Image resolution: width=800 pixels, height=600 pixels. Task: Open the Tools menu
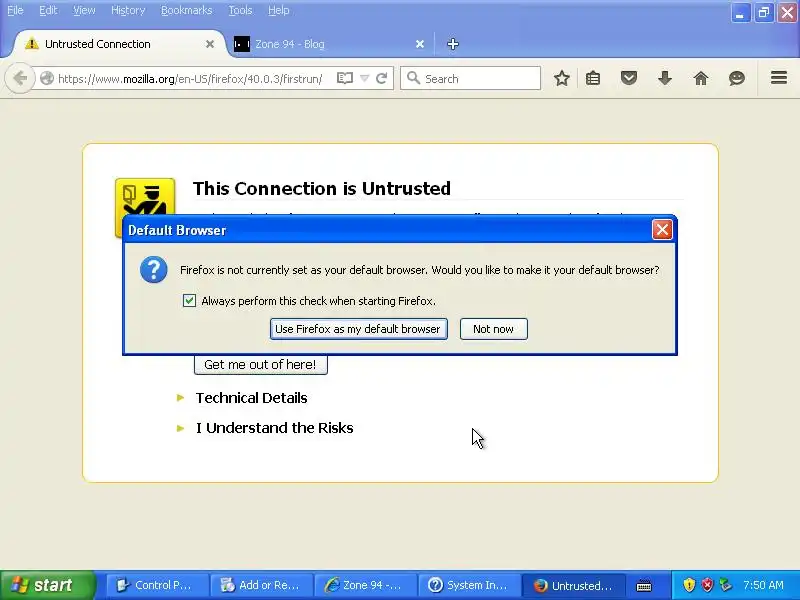tap(240, 10)
